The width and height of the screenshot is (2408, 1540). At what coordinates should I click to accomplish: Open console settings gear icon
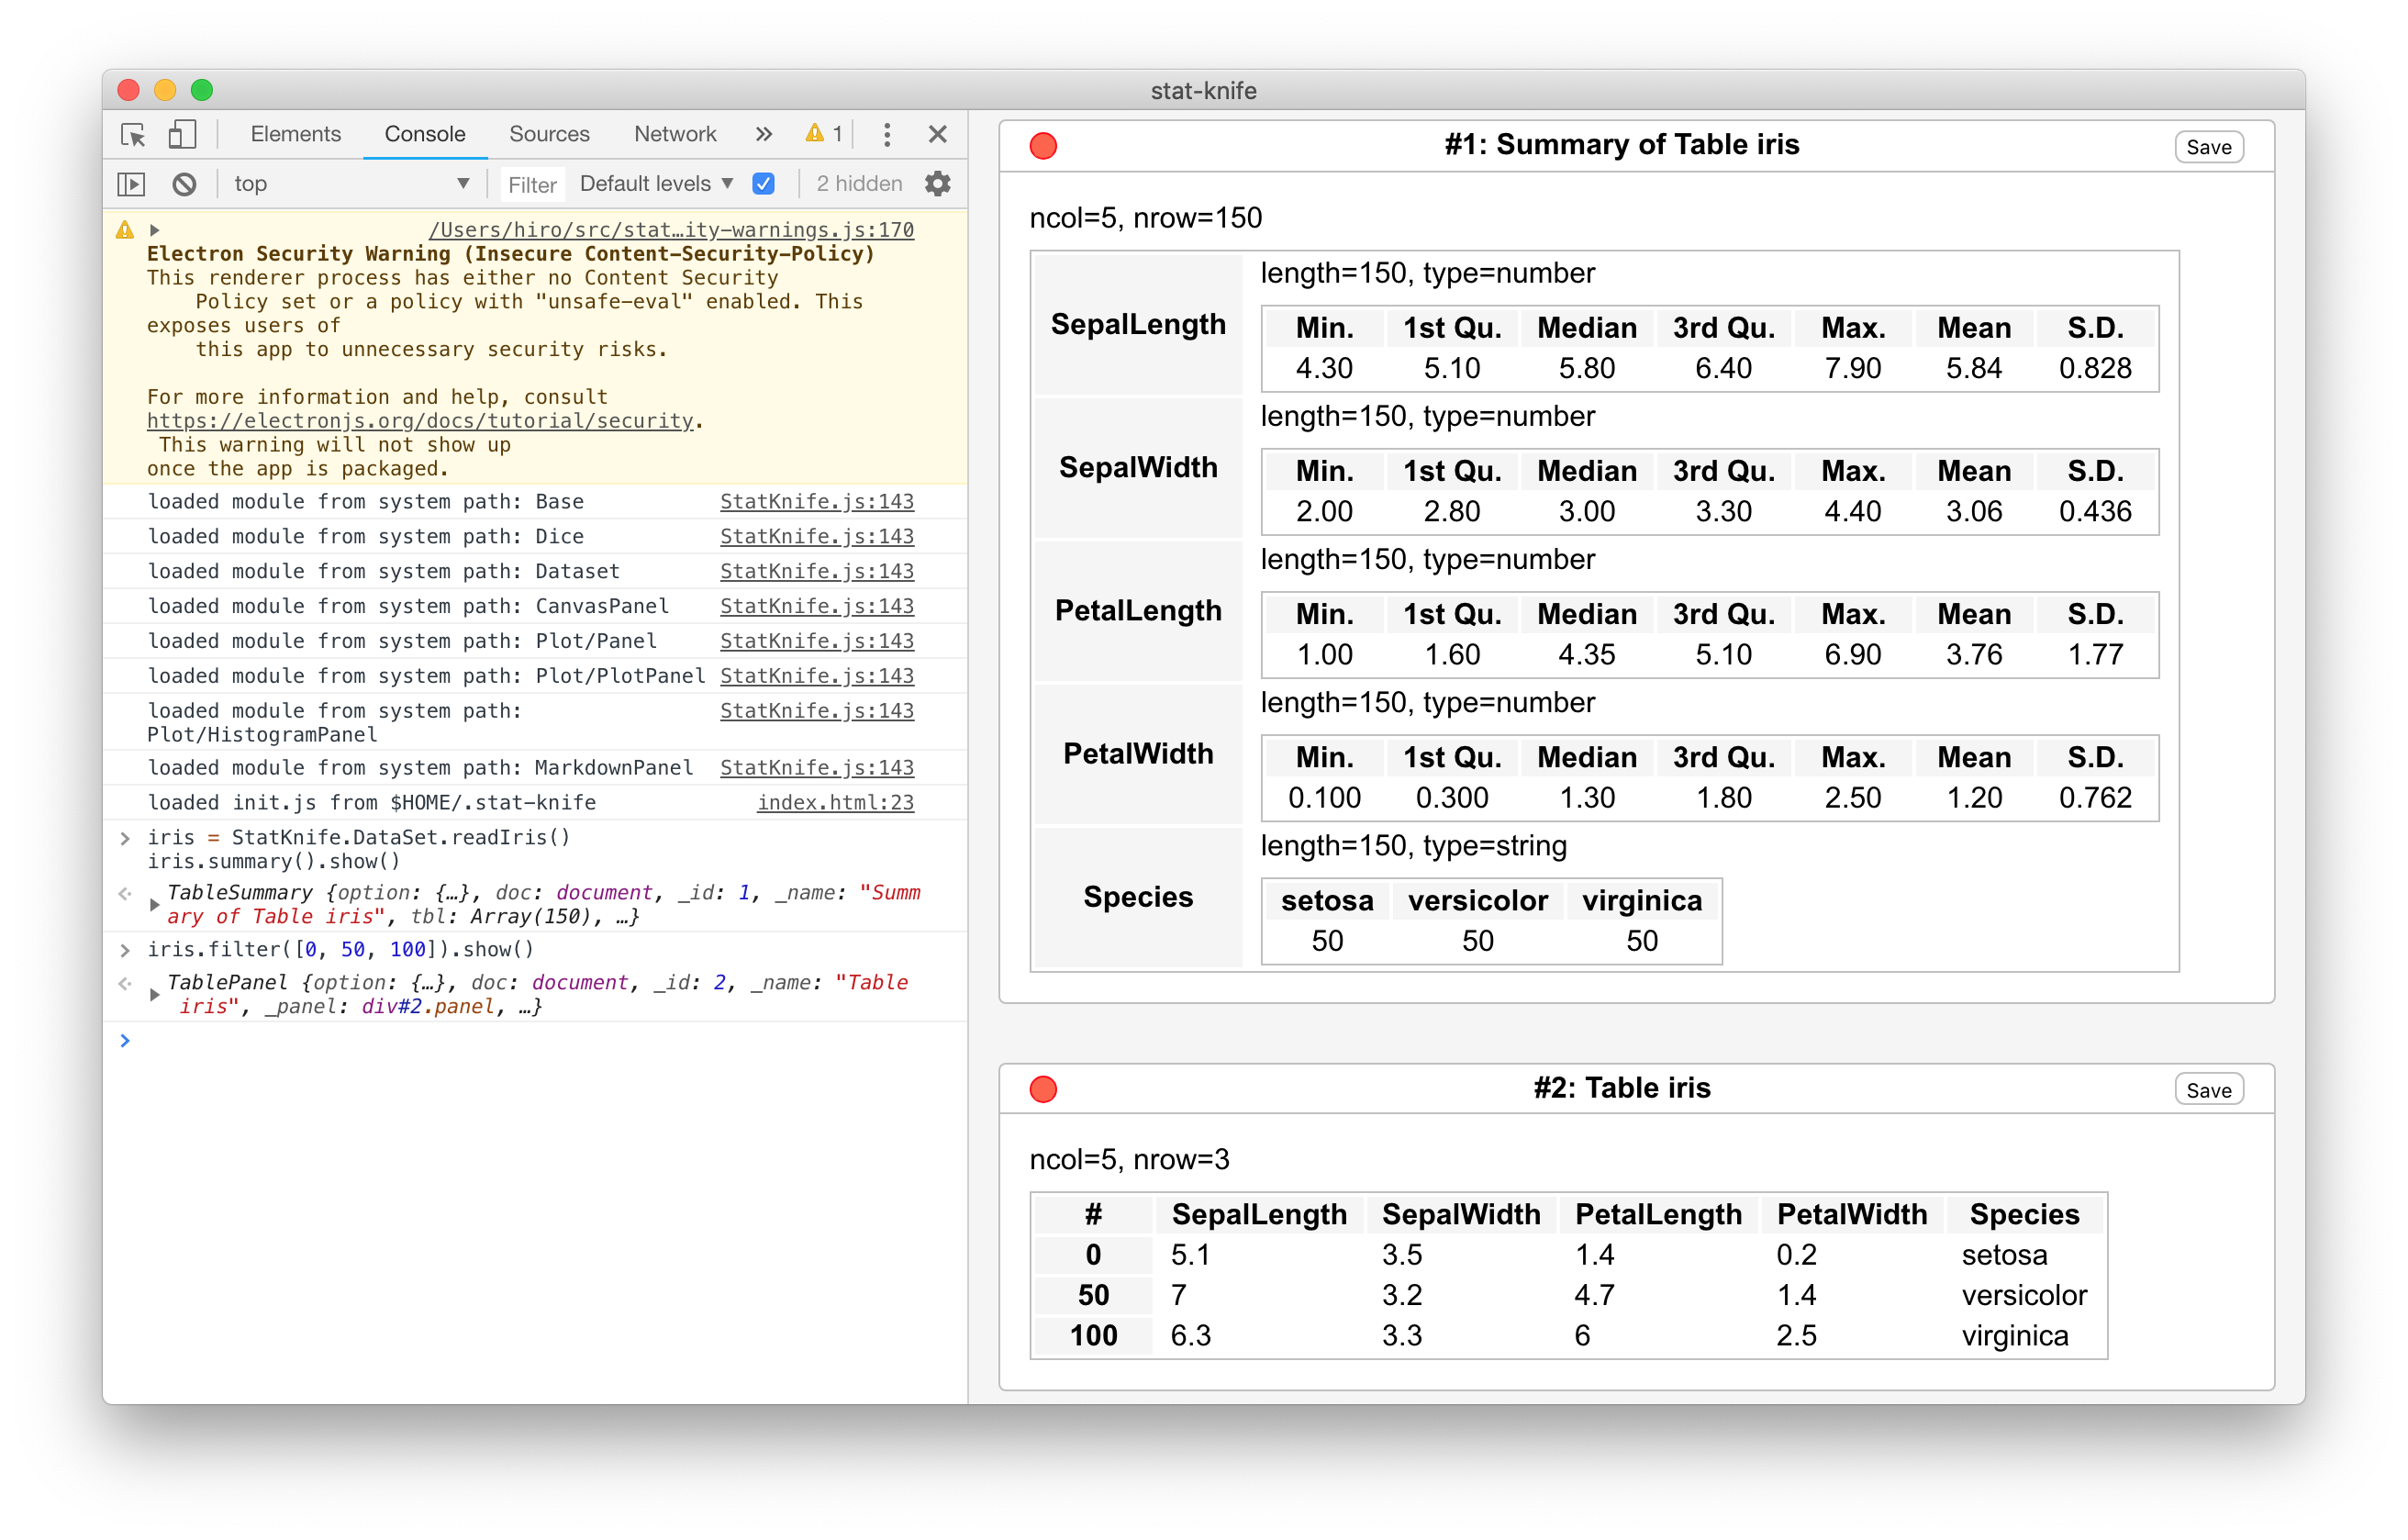[937, 184]
